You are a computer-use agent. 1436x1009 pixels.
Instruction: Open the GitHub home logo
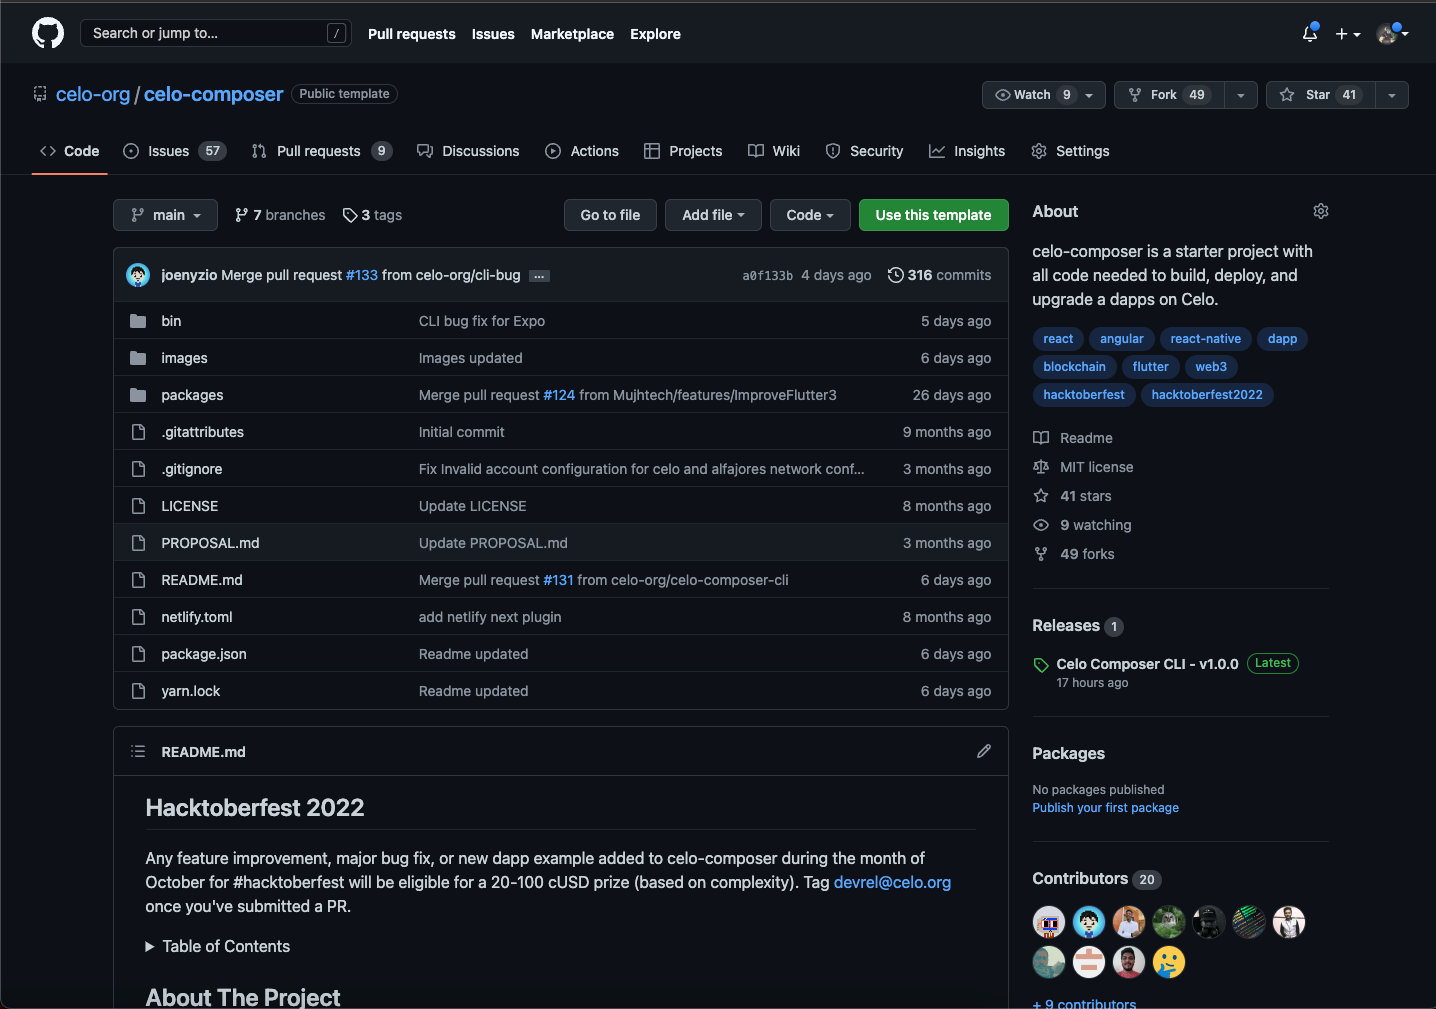48,33
